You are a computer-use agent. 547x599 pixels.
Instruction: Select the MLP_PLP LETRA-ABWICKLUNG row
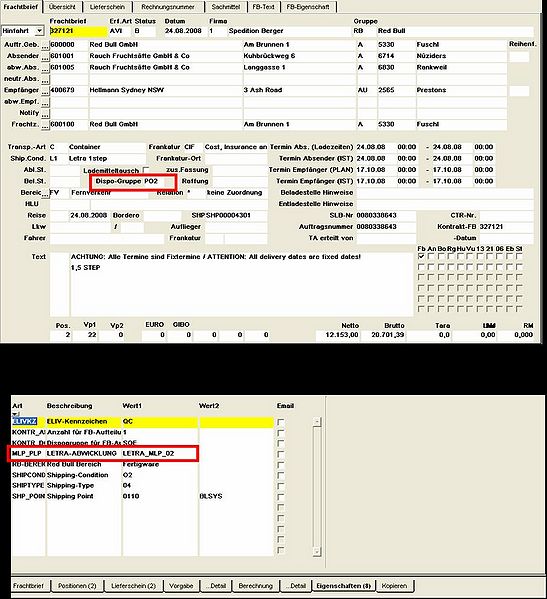(x=104, y=453)
